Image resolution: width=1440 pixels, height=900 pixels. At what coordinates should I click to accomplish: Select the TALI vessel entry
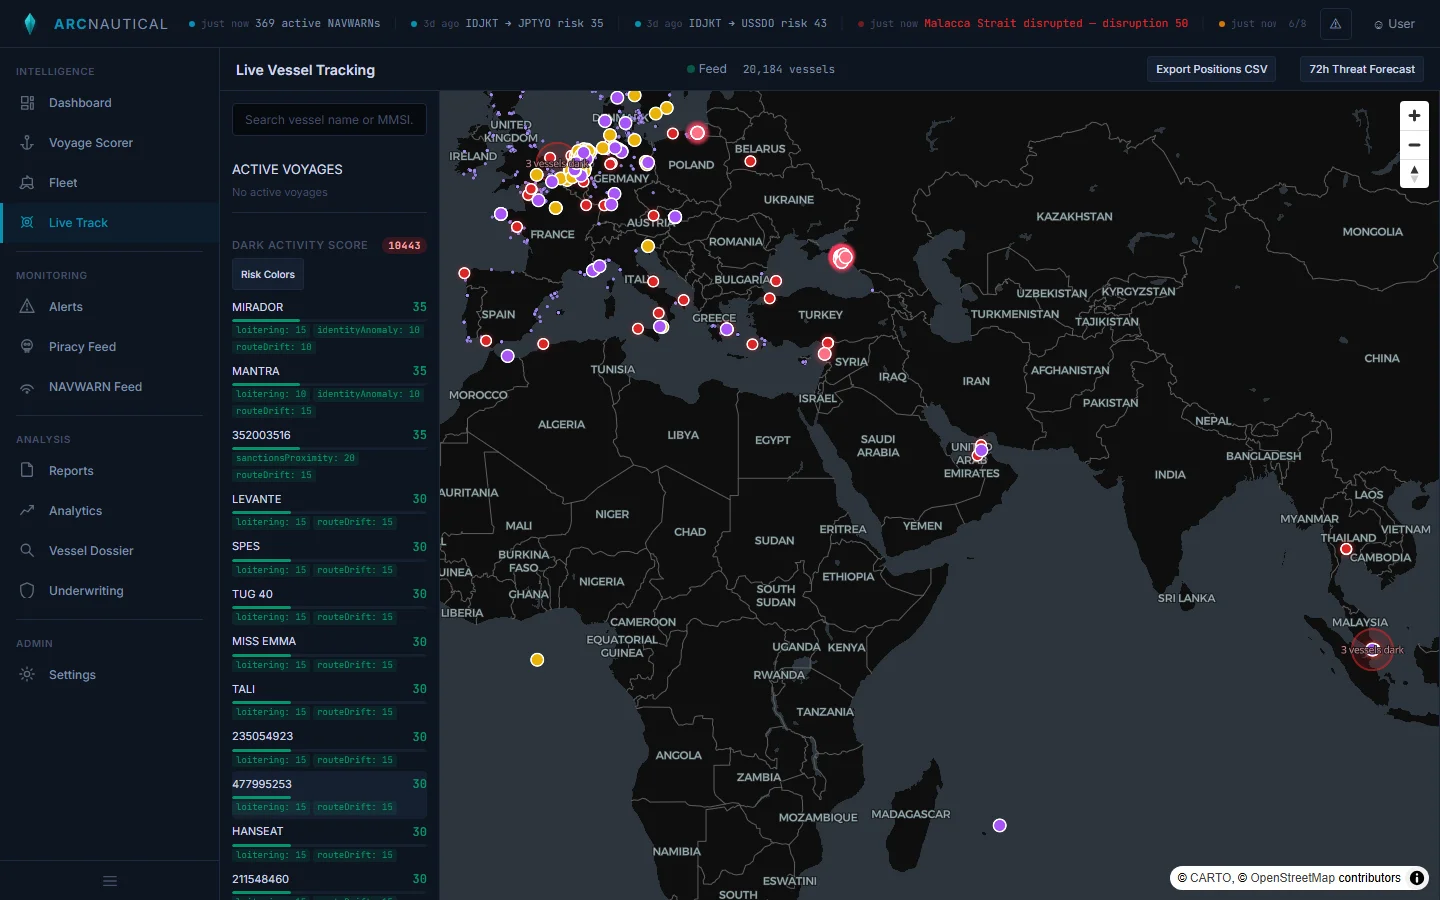pyautogui.click(x=329, y=700)
